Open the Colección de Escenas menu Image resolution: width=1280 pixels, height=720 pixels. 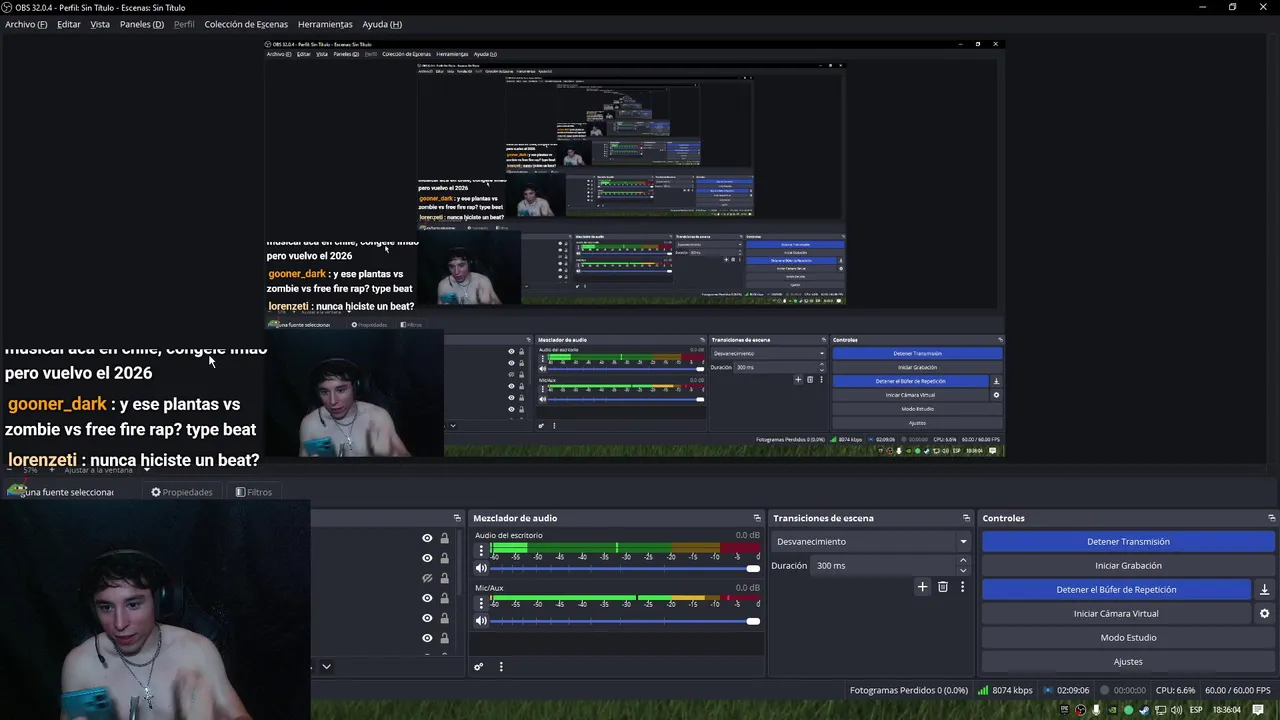coord(246,24)
